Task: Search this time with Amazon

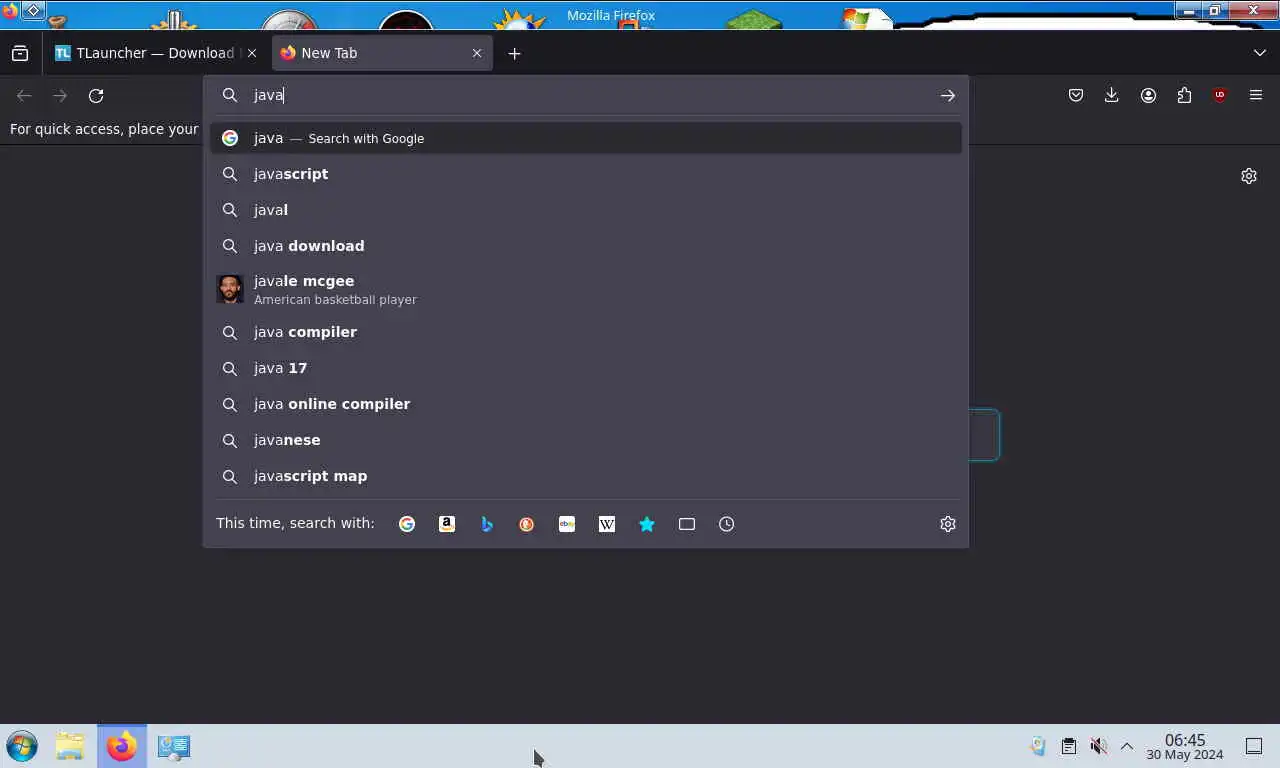Action: [447, 524]
